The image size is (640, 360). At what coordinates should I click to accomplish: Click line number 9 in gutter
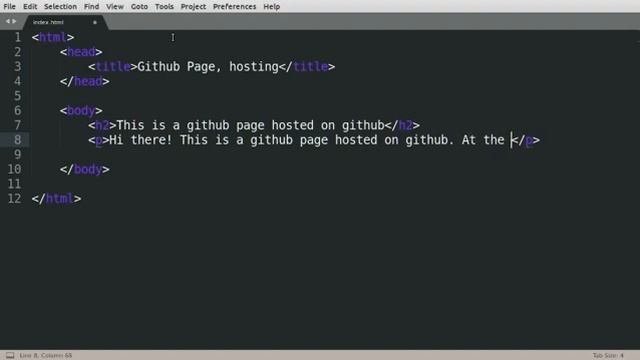(x=18, y=155)
